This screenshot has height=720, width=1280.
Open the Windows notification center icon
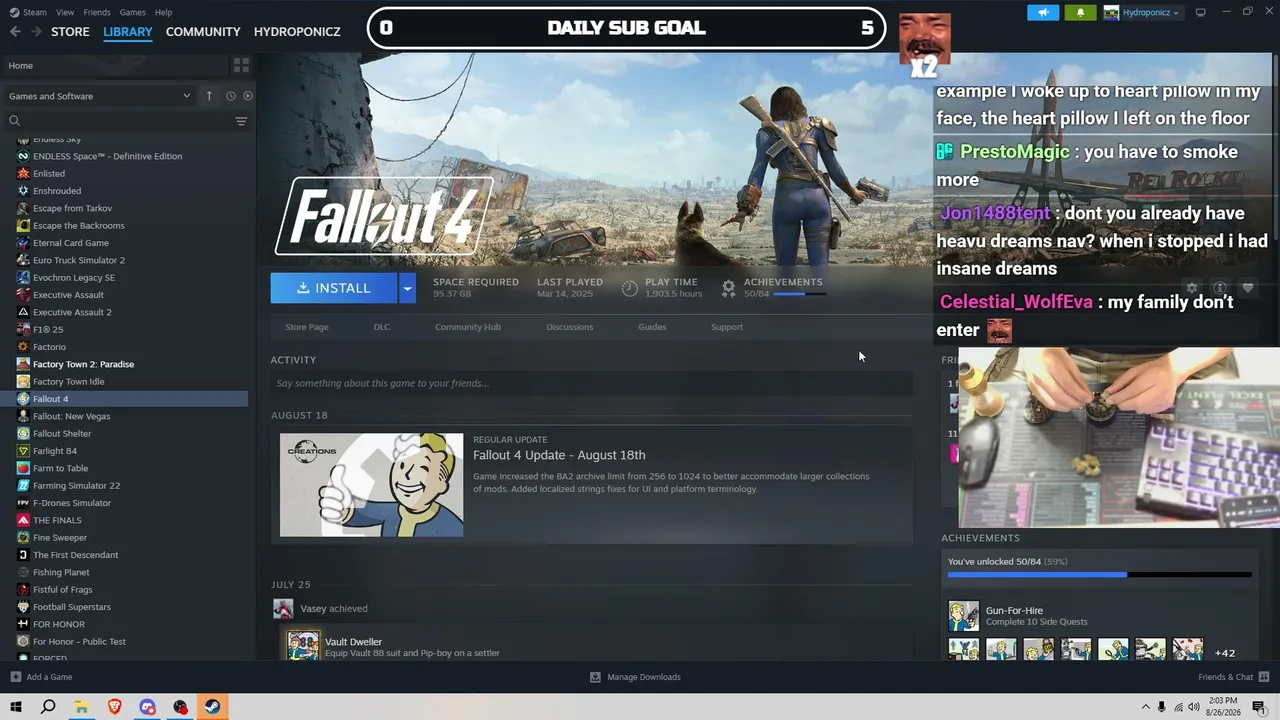tap(1259, 707)
